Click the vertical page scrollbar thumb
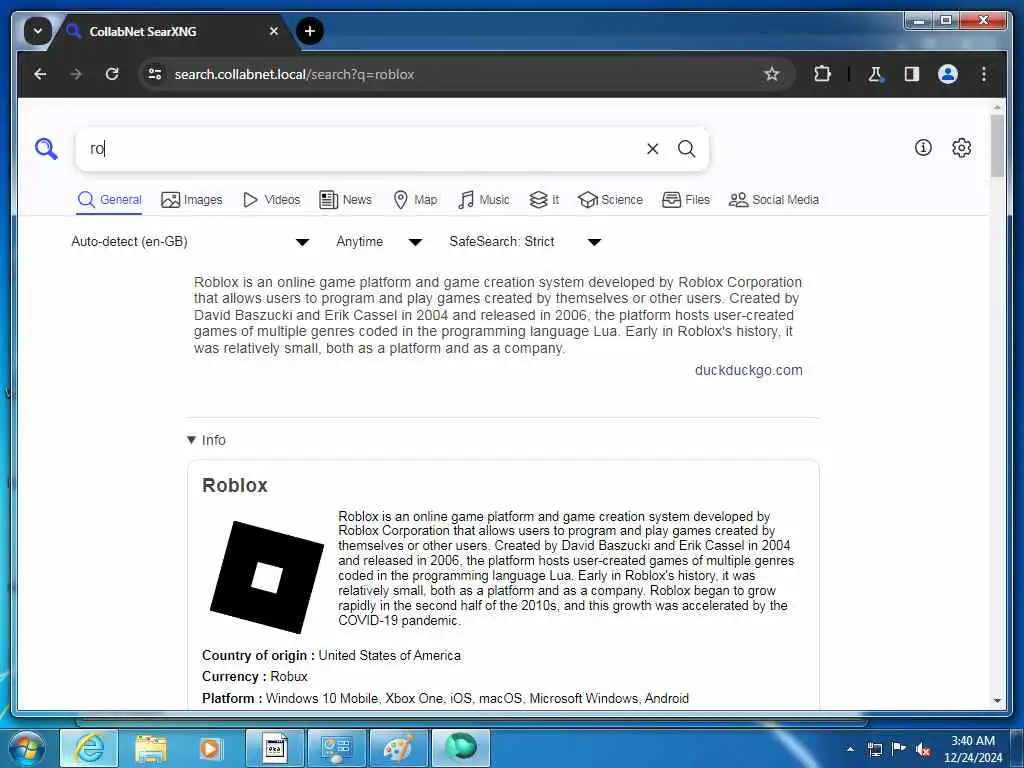This screenshot has height=768, width=1024. (x=997, y=146)
